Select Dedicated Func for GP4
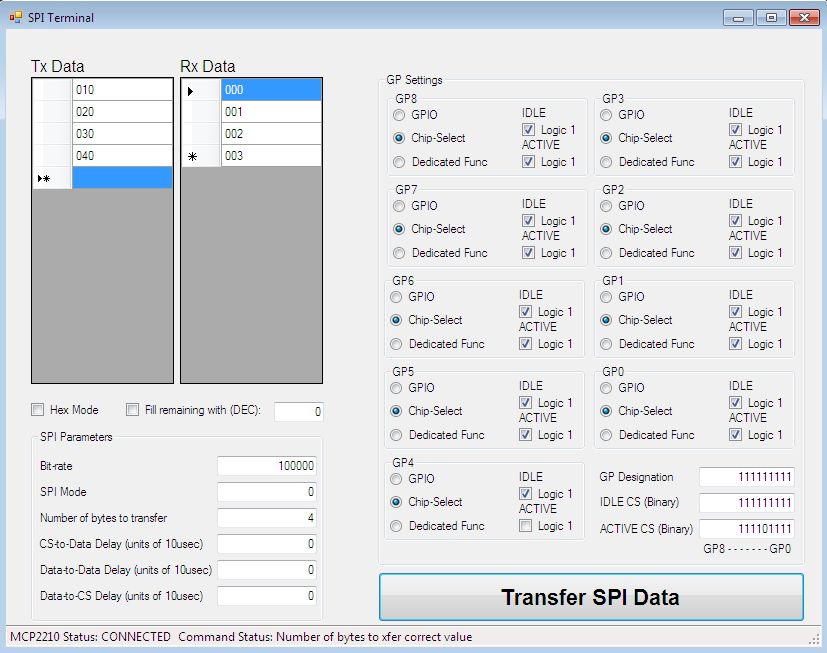Screen dimensions: 827x653 tap(396, 526)
